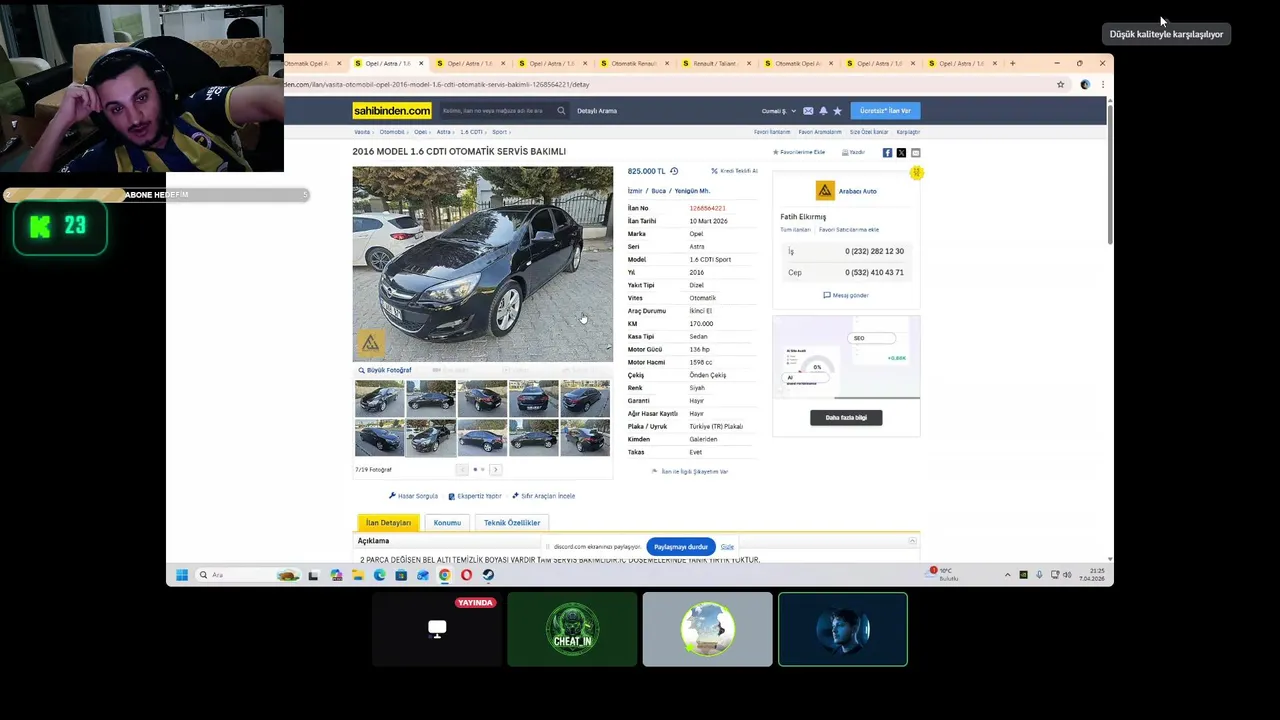Close the Renault / Taliant tab

tap(749, 63)
